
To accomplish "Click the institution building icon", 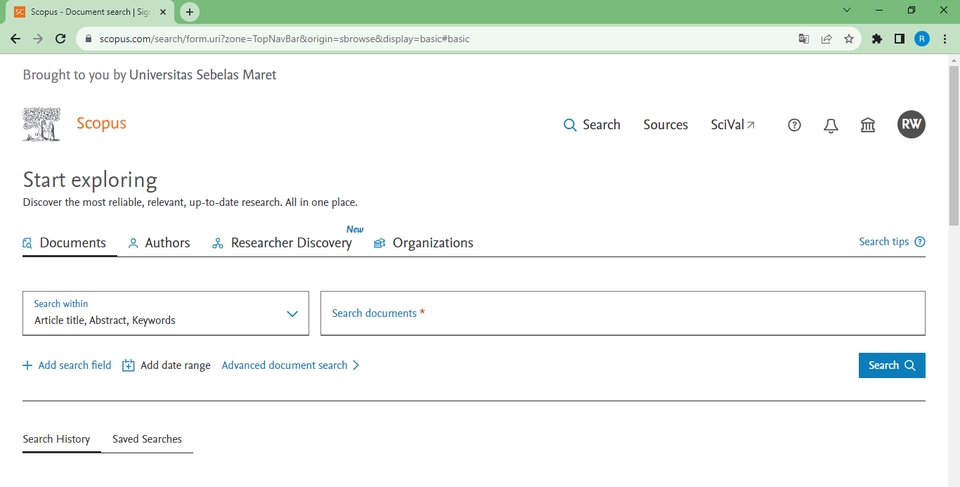I will click(868, 125).
